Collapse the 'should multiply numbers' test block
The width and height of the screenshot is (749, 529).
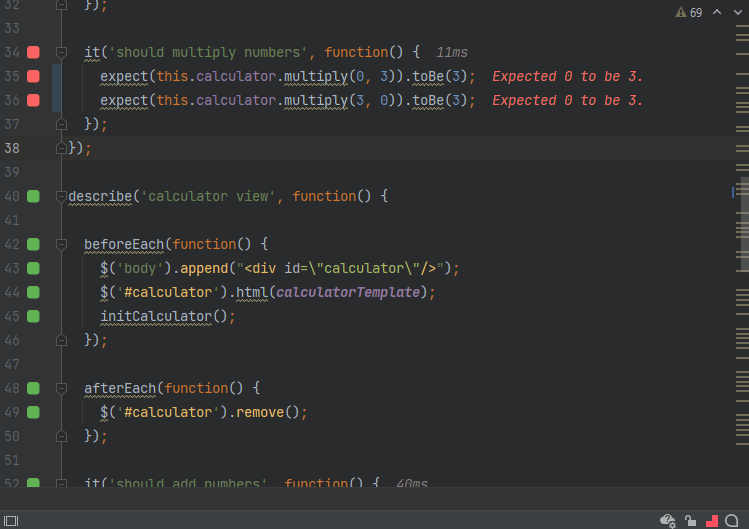61,52
